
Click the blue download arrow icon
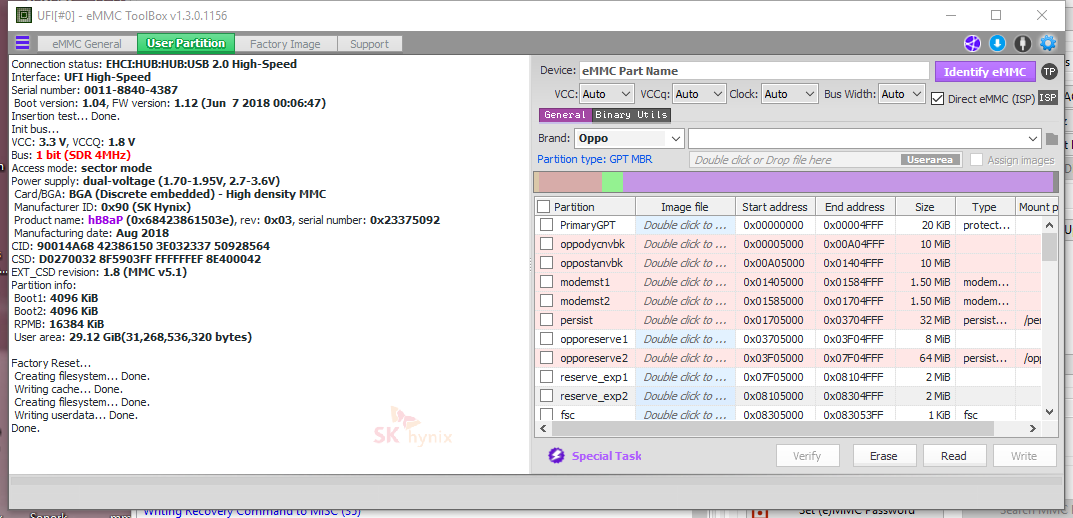pos(997,44)
